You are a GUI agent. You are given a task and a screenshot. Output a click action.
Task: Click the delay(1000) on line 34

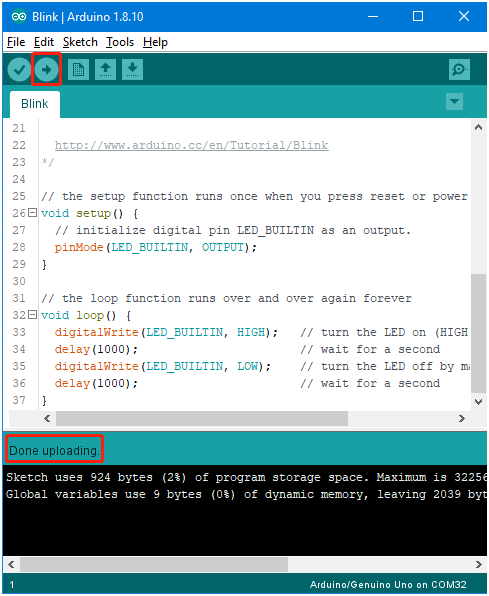pyautogui.click(x=96, y=349)
